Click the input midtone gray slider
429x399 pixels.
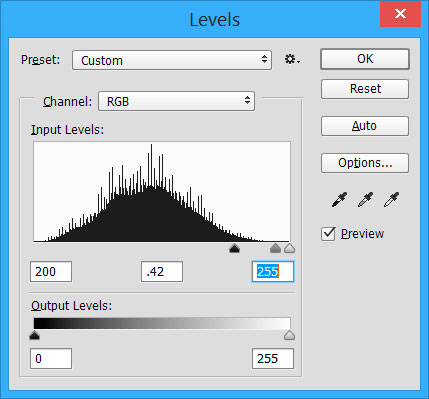275,248
